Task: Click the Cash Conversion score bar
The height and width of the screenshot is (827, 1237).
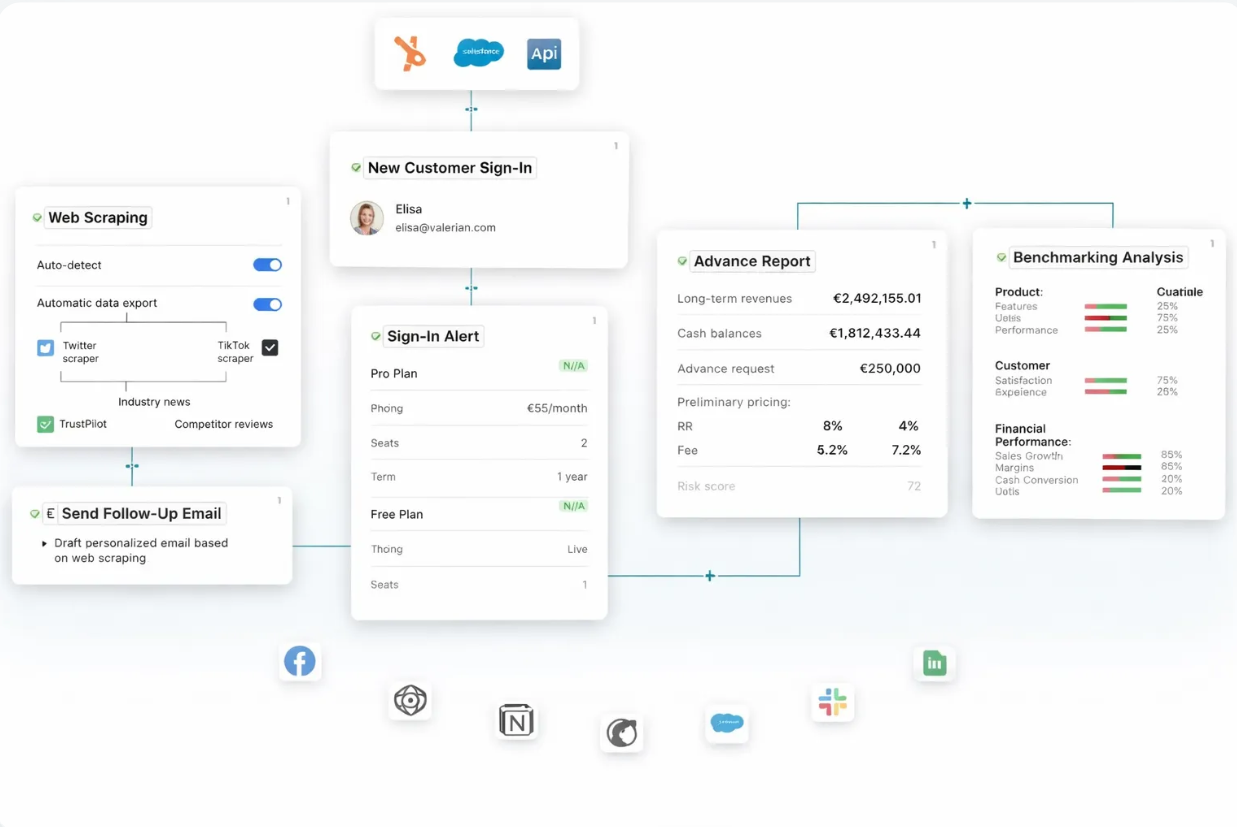Action: (x=1122, y=479)
